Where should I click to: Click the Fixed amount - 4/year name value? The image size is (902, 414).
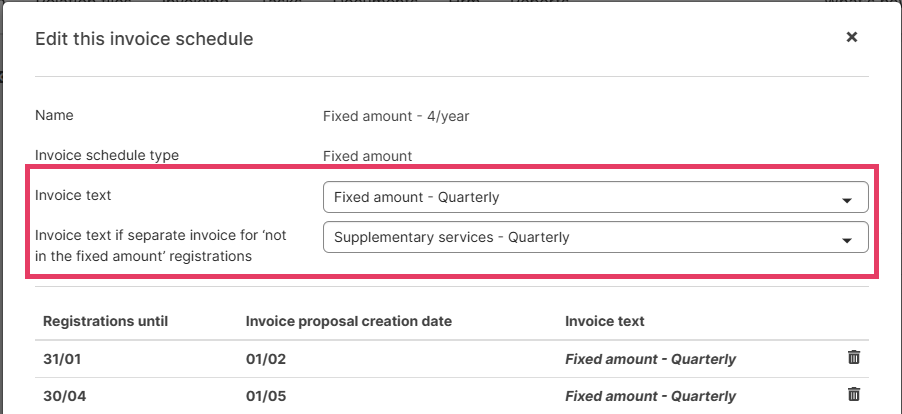coord(396,116)
